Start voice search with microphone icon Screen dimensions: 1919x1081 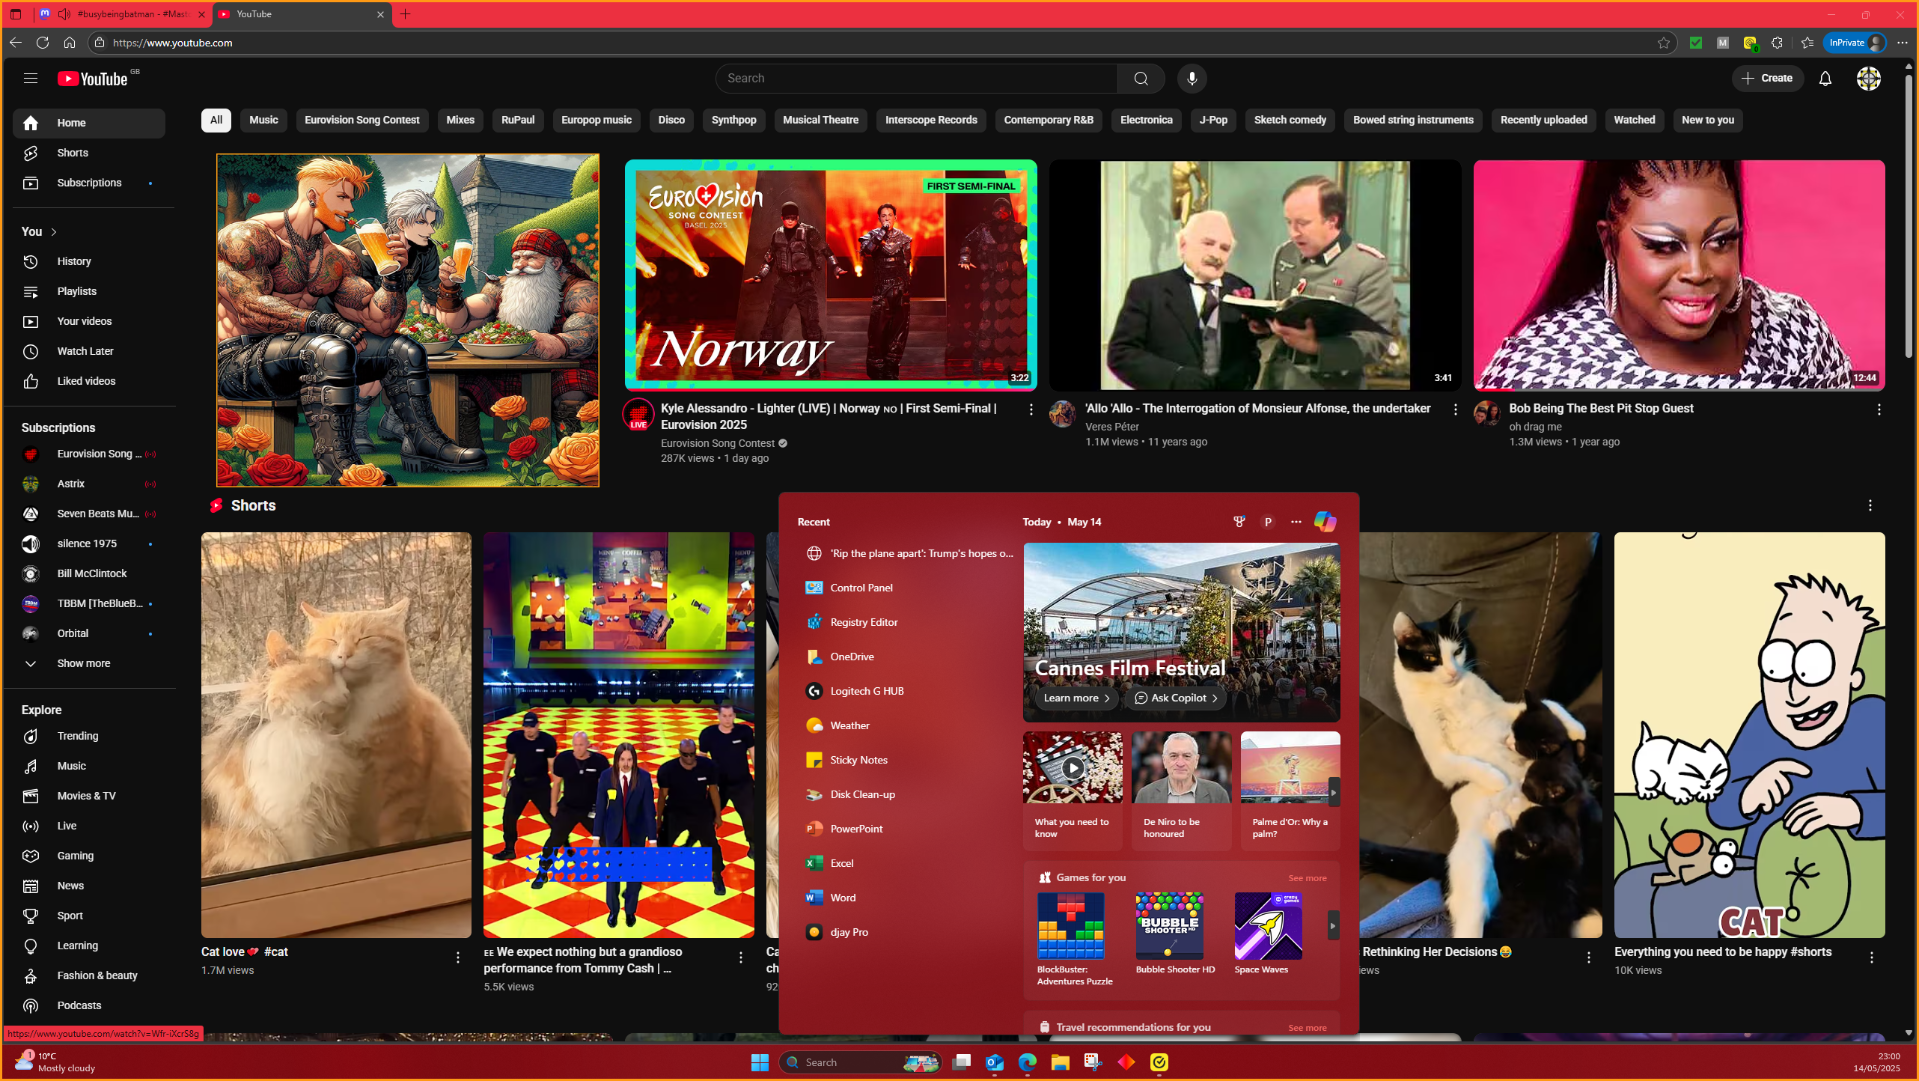pos(1192,78)
